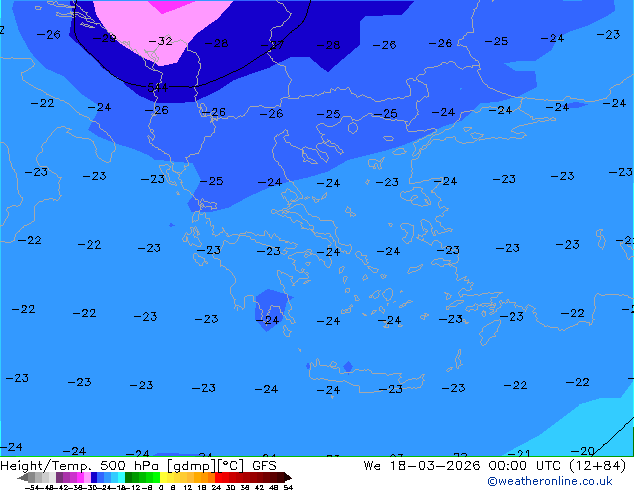Click the -29 temperature value
The height and width of the screenshot is (490, 634).
104,38
